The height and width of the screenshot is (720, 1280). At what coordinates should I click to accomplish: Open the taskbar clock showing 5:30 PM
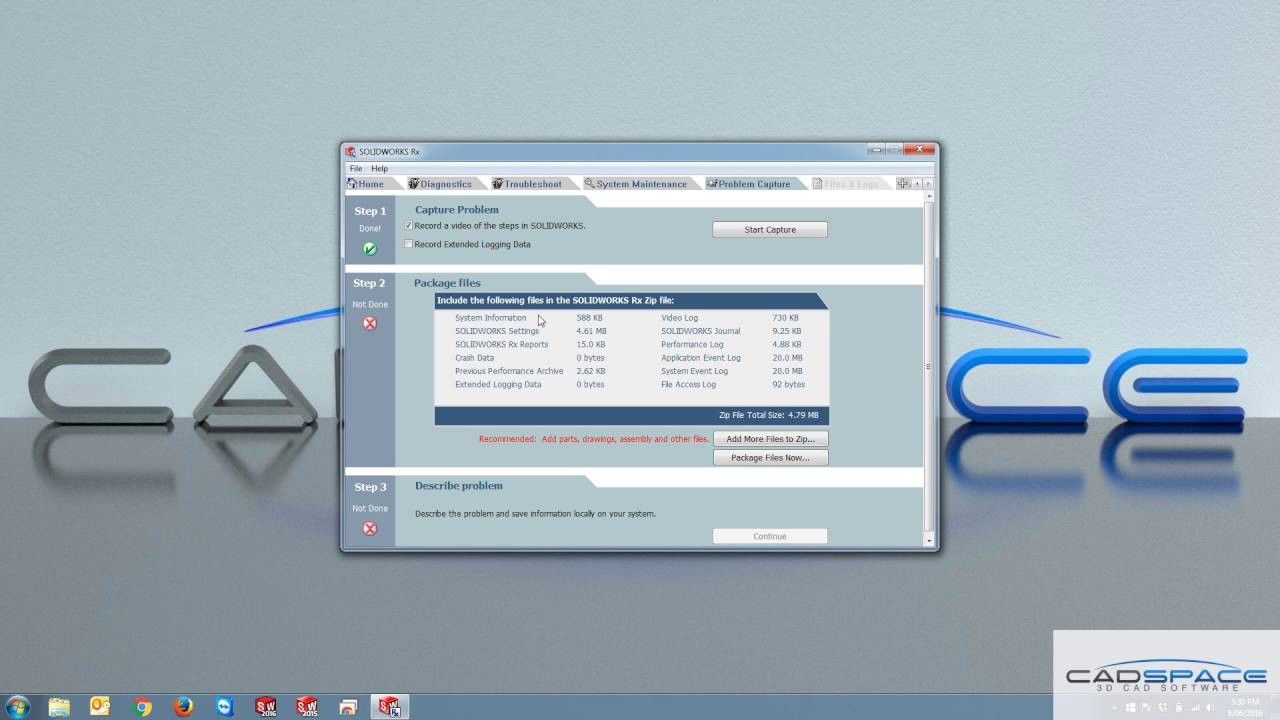click(x=1244, y=707)
